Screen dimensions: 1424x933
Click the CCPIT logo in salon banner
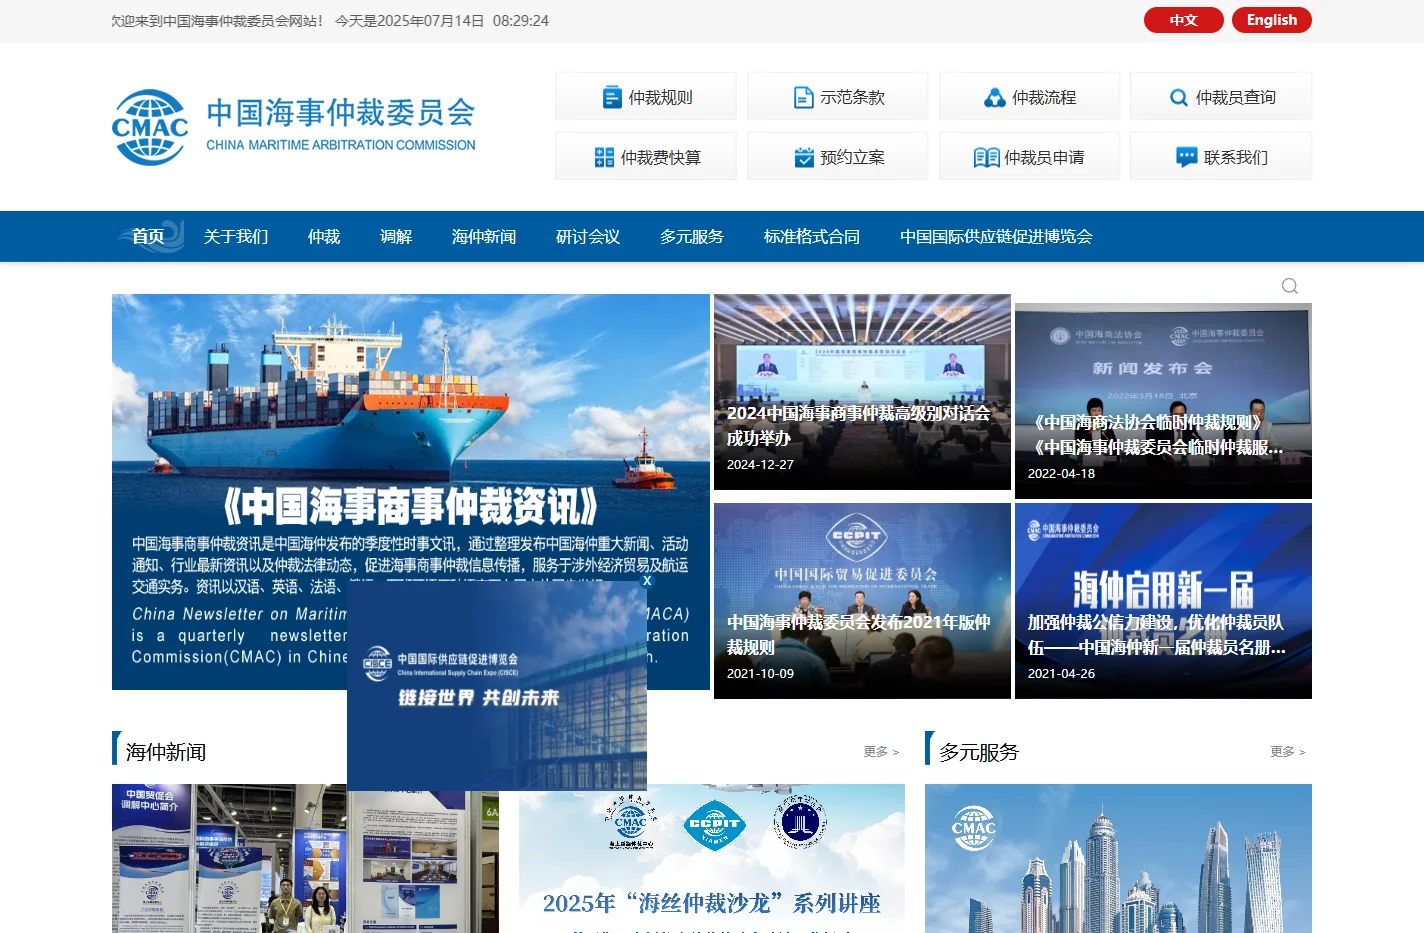pyautogui.click(x=713, y=824)
